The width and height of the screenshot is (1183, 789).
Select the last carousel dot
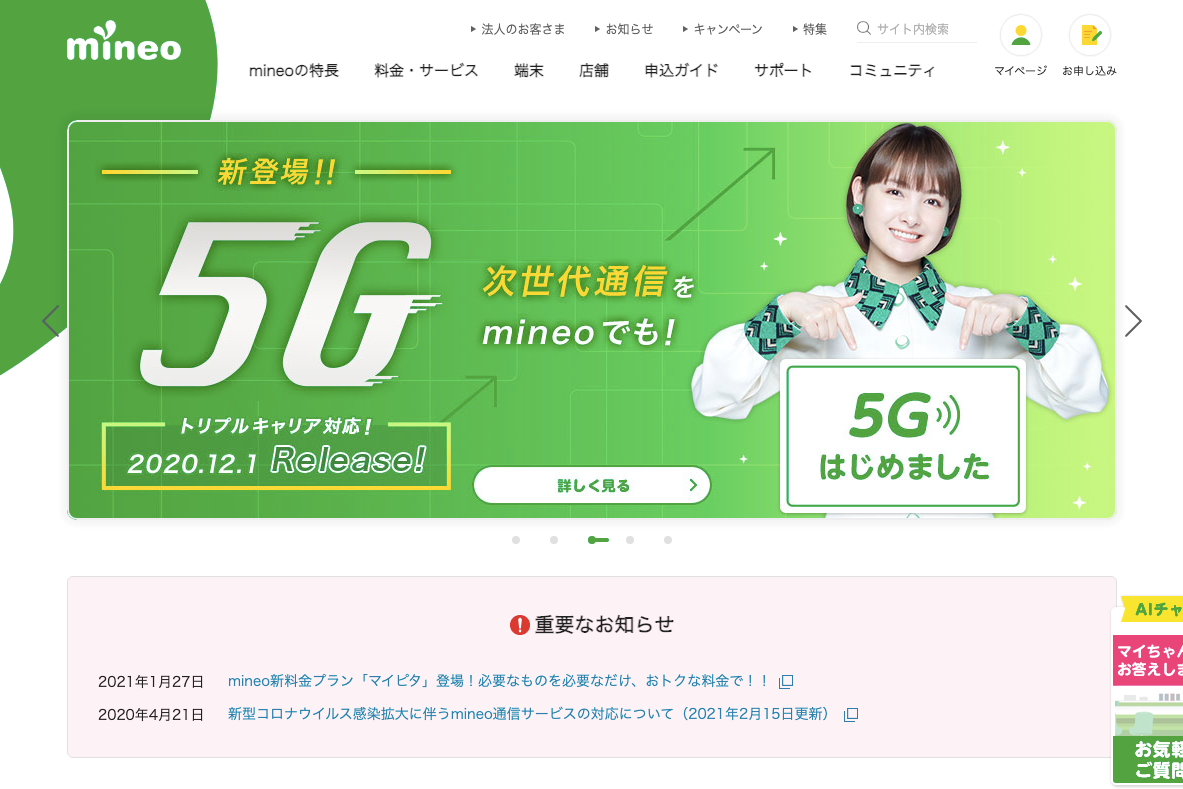pyautogui.click(x=668, y=540)
